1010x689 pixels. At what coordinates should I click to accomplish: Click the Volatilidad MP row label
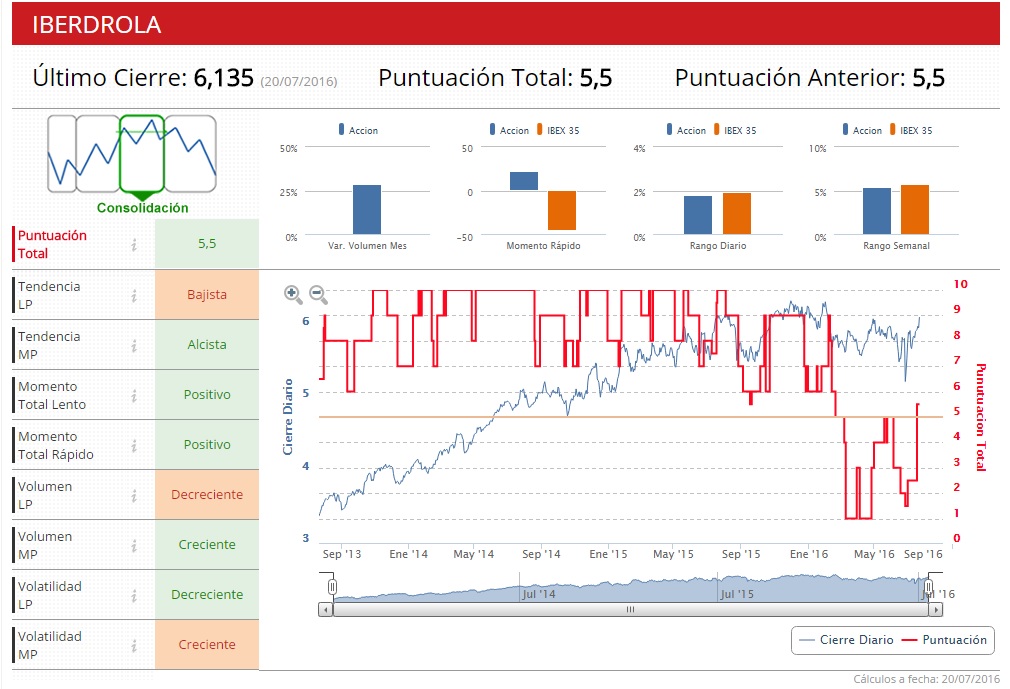tap(50, 645)
